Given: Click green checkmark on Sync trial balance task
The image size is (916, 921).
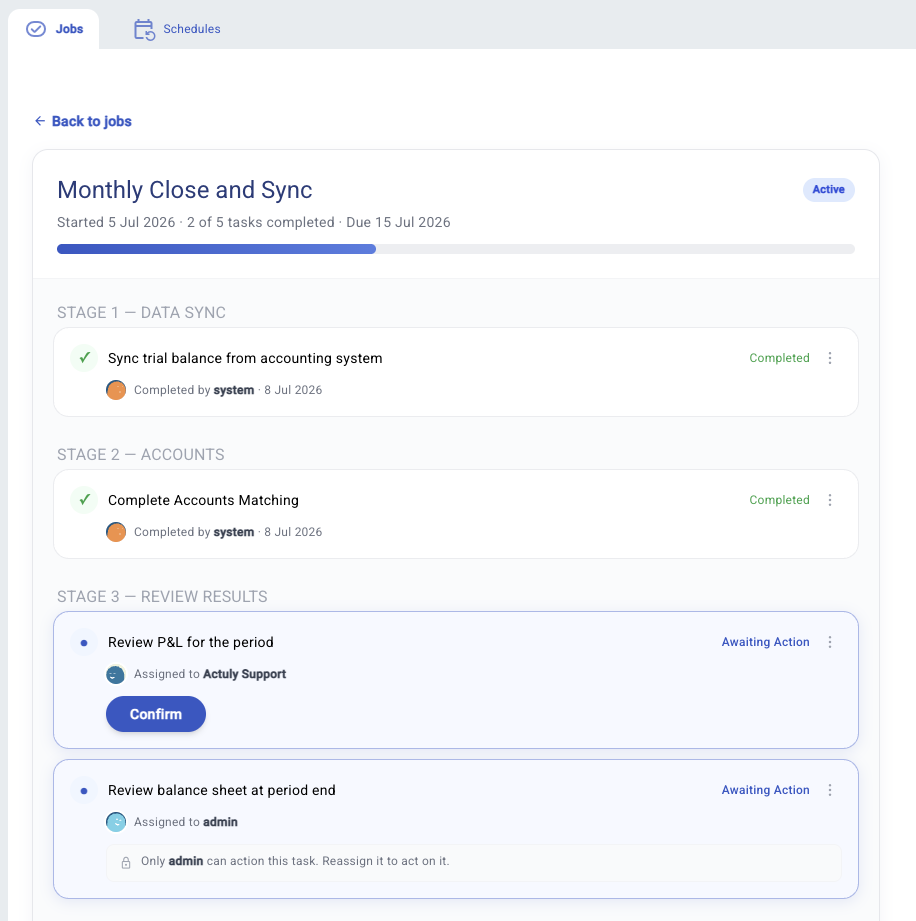Looking at the screenshot, I should click(x=84, y=358).
